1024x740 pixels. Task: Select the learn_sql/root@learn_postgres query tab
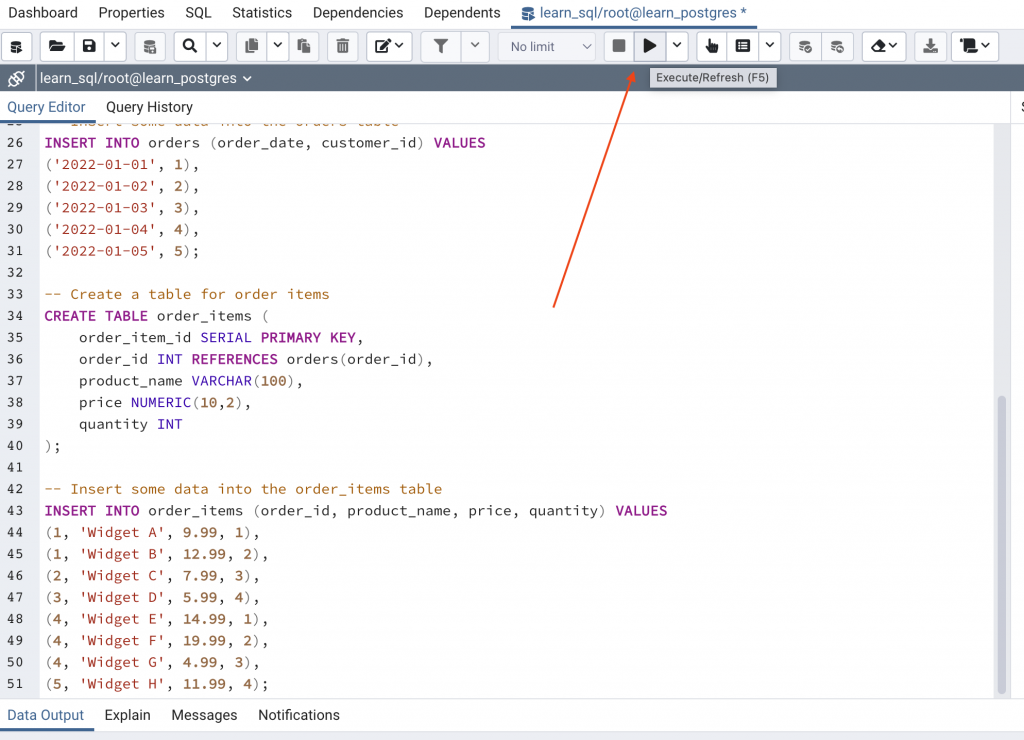[x=634, y=13]
